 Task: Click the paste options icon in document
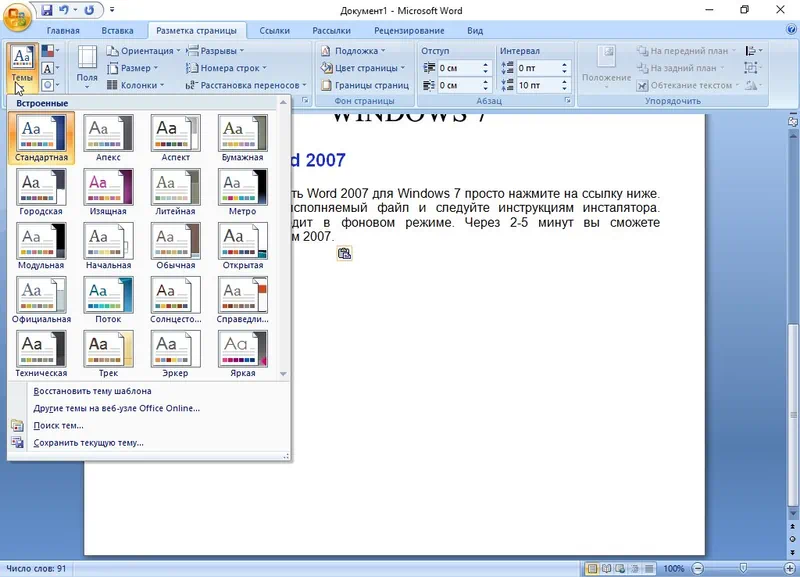[x=344, y=254]
